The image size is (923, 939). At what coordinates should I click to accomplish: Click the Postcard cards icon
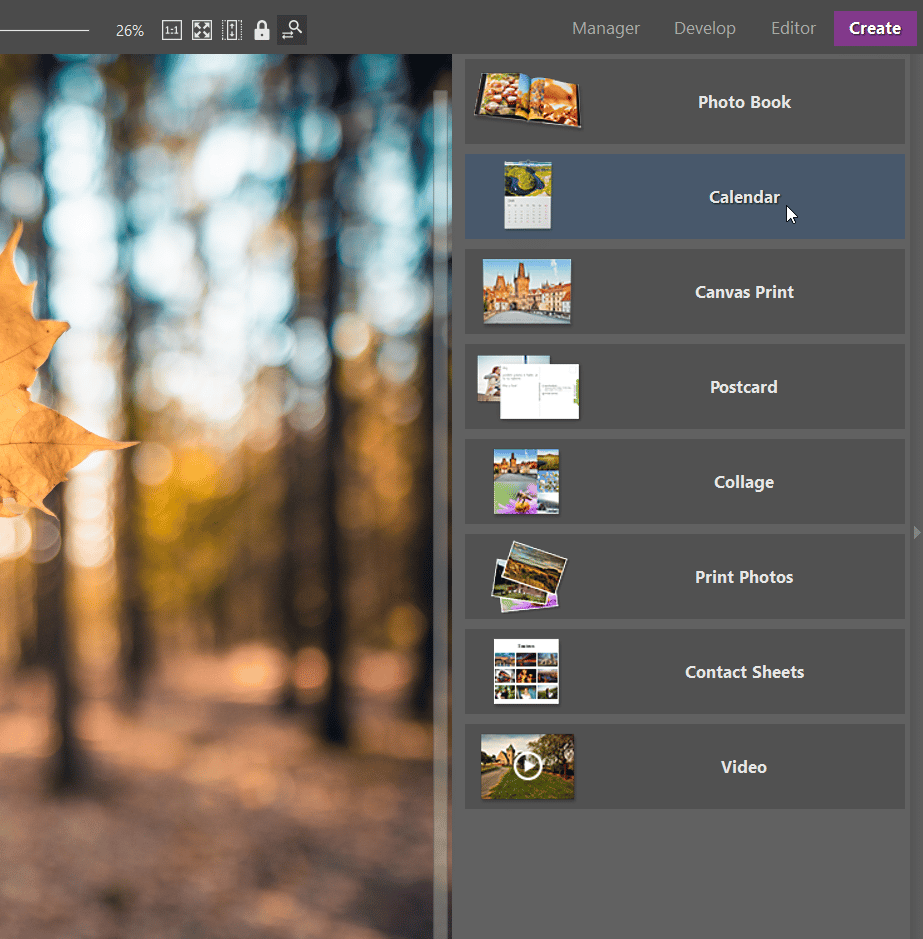tap(528, 387)
